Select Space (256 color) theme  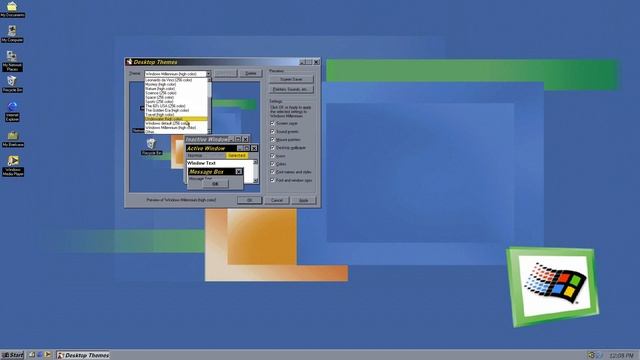pyautogui.click(x=176, y=97)
